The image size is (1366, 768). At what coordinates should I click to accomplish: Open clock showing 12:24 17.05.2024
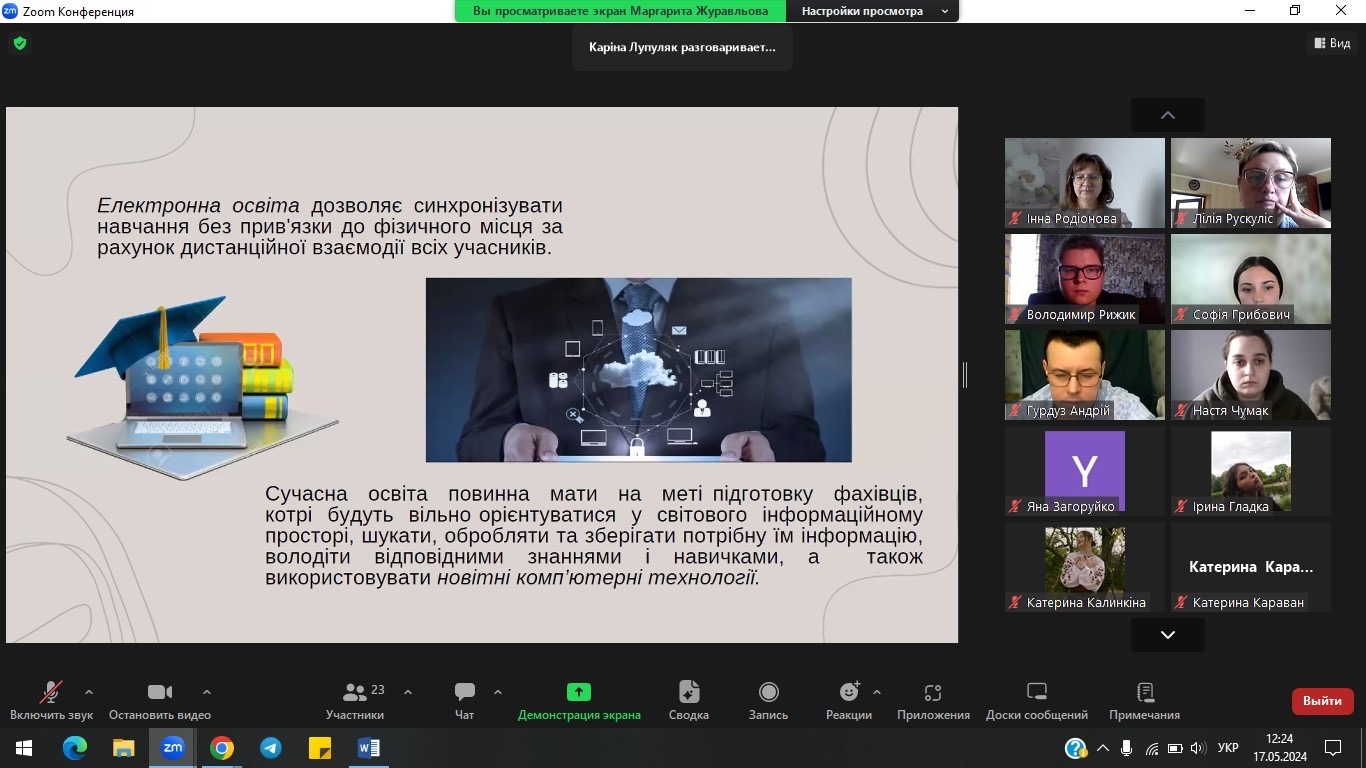(x=1279, y=748)
